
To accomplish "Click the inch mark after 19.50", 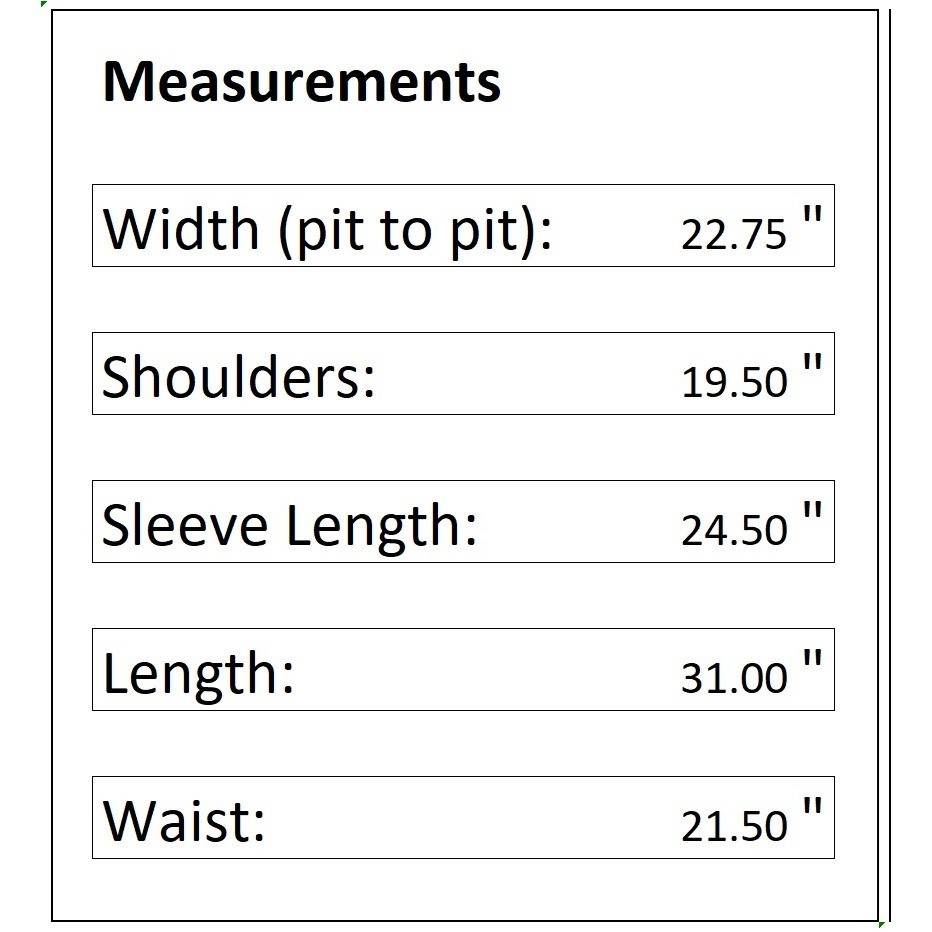I will tap(813, 362).
